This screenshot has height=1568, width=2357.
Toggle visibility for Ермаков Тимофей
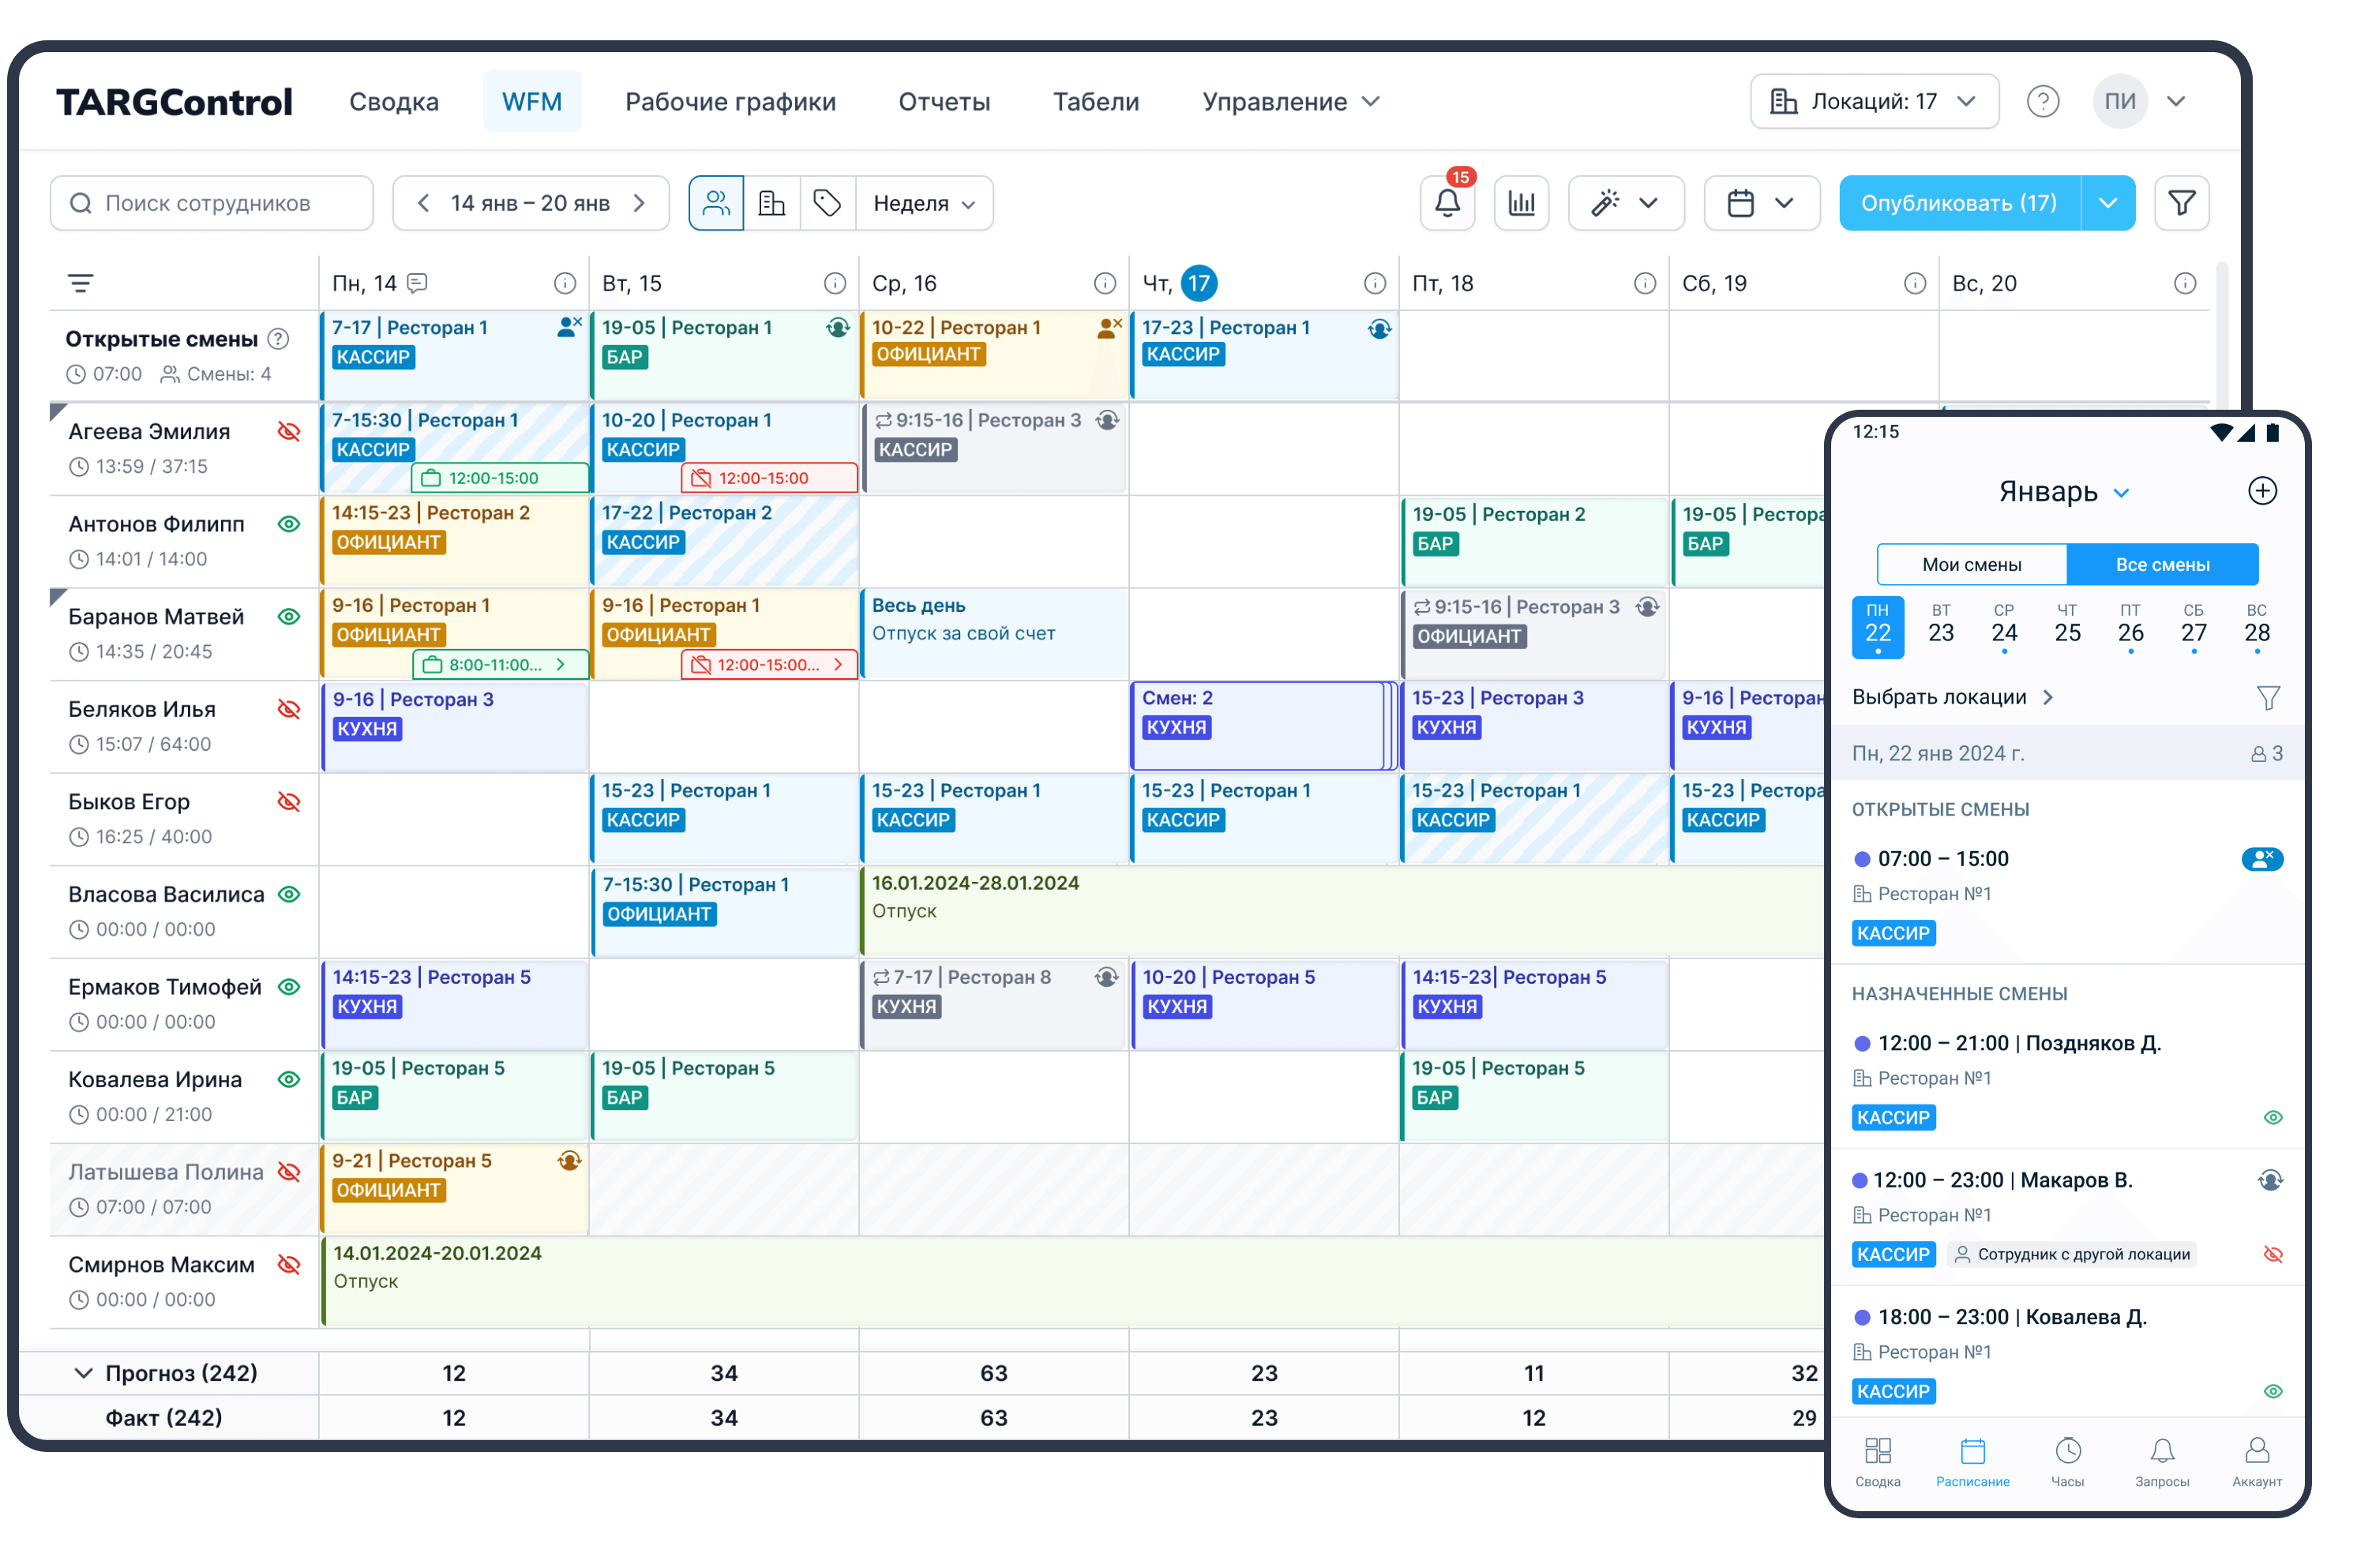pyautogui.click(x=288, y=986)
